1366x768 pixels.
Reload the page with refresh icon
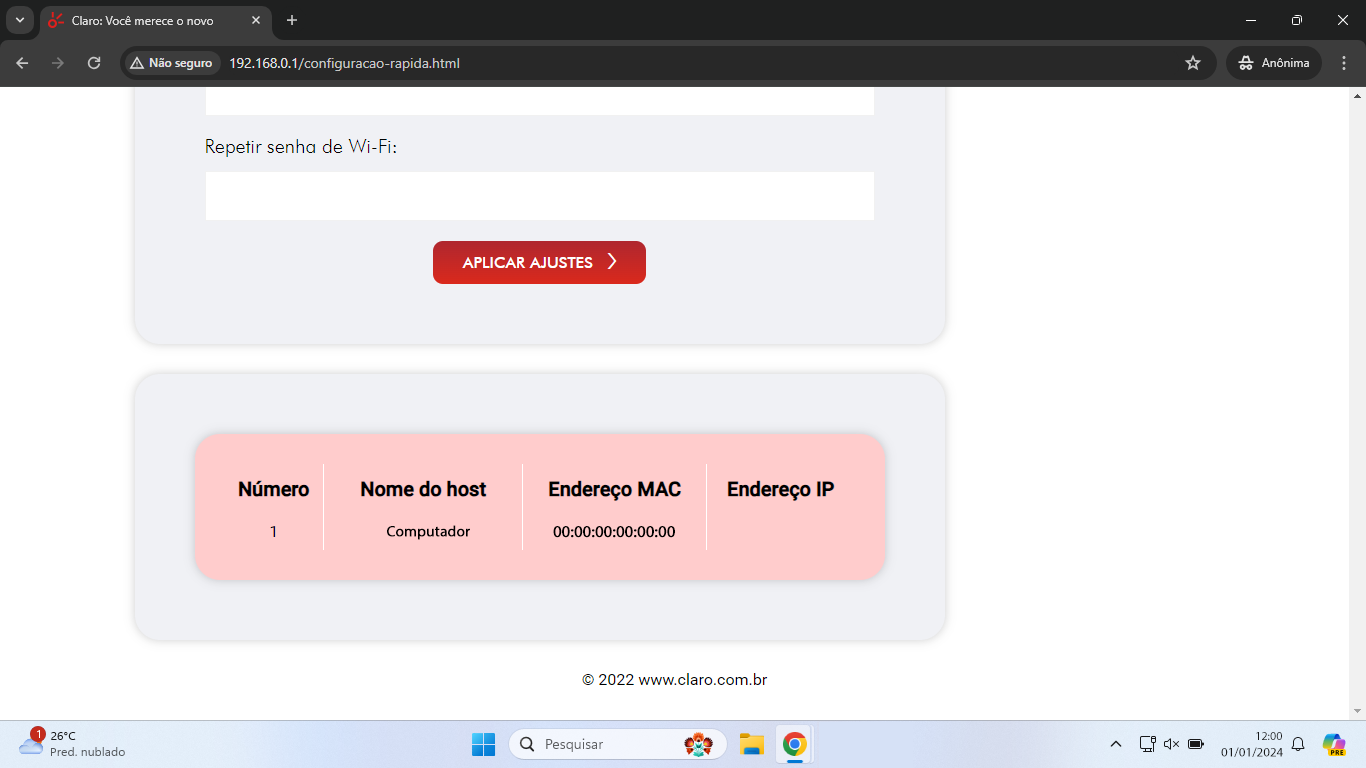(94, 63)
